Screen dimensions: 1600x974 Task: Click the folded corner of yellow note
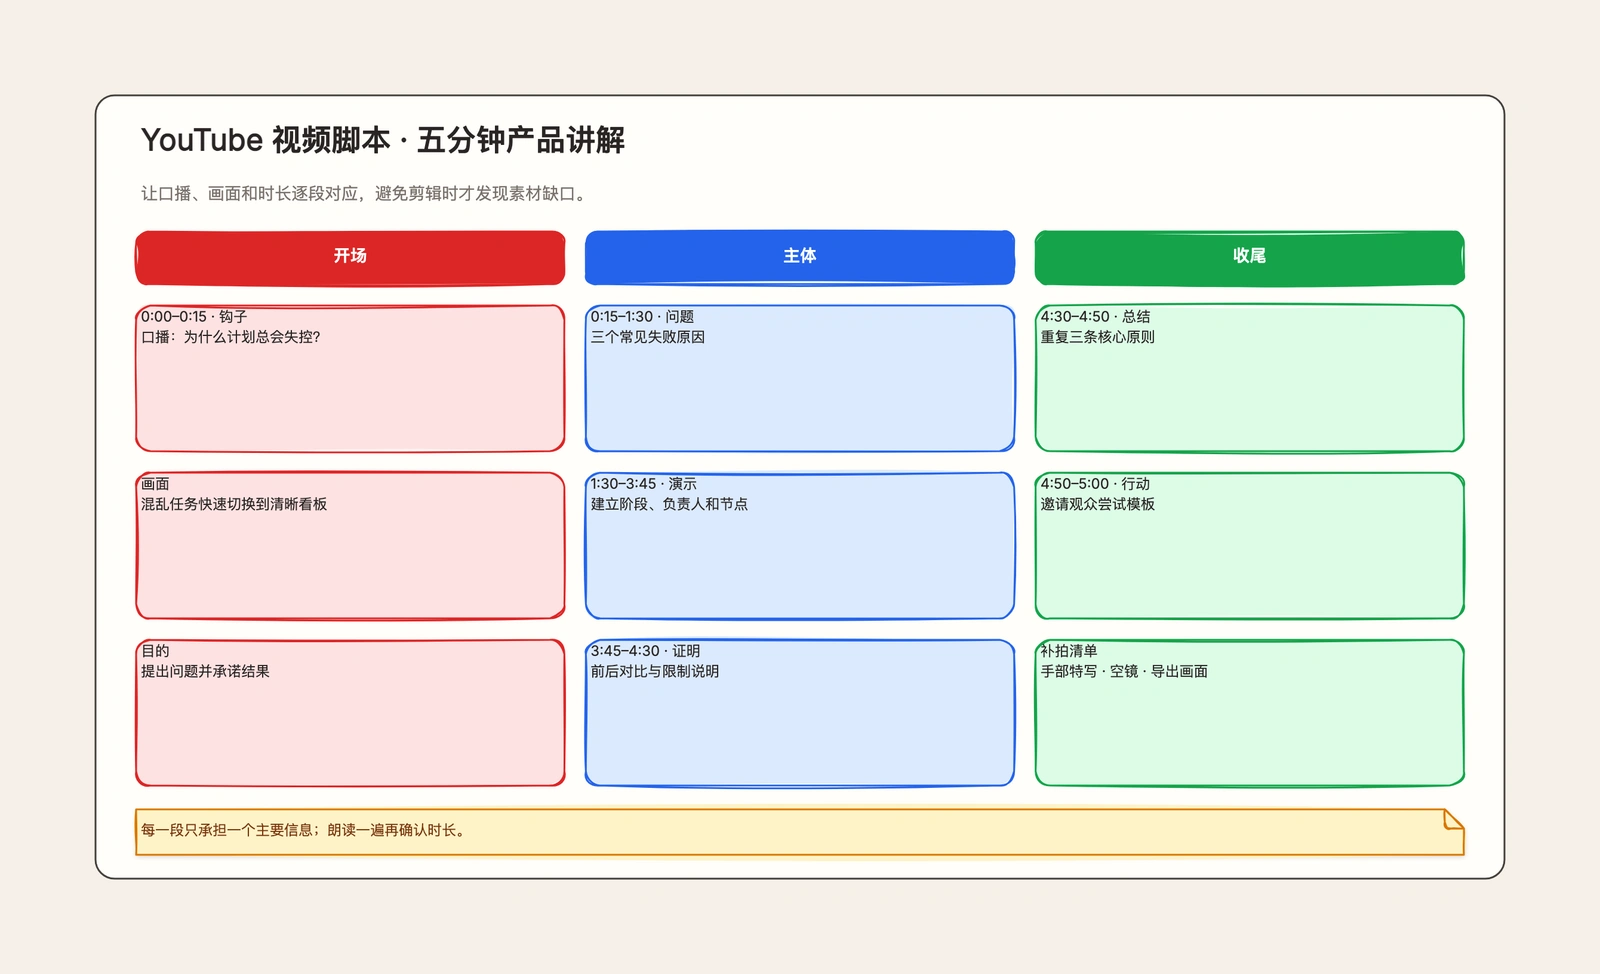[x=1454, y=819]
